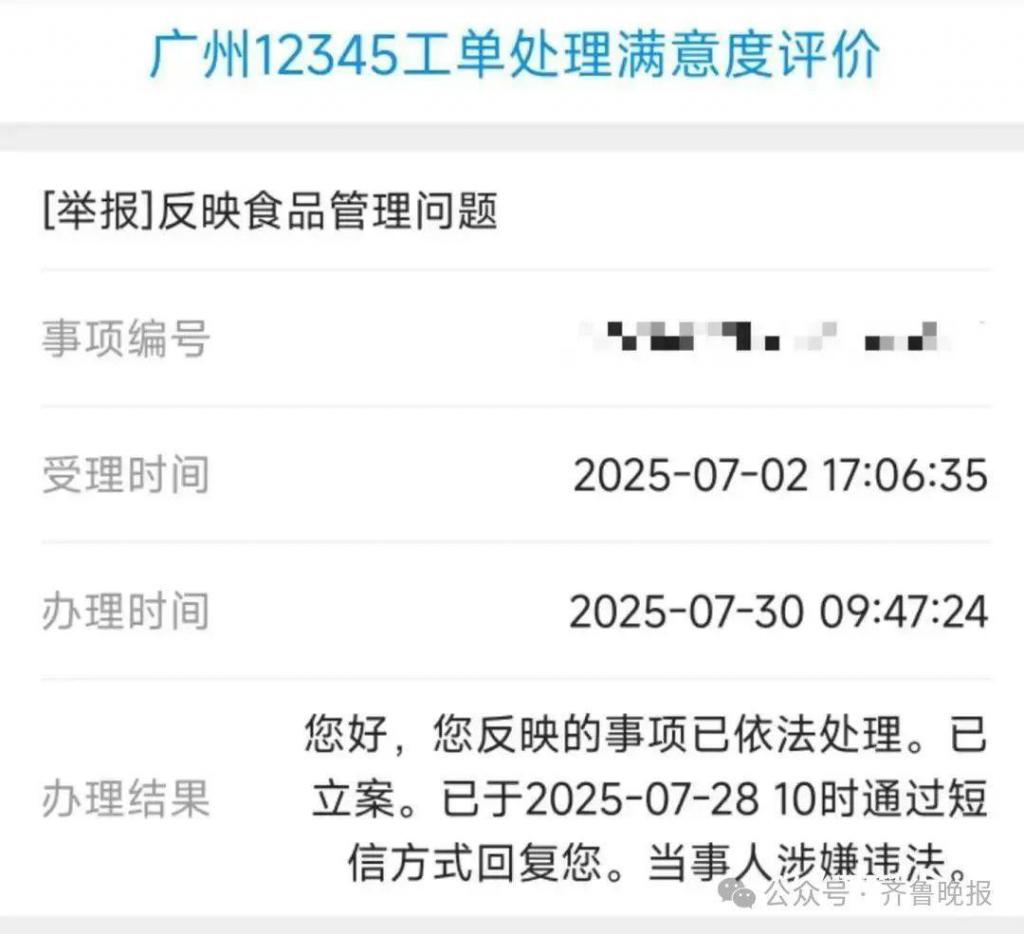The height and width of the screenshot is (934, 1024).
Task: Click the WeChat logo icon in the watermark
Action: tap(737, 893)
